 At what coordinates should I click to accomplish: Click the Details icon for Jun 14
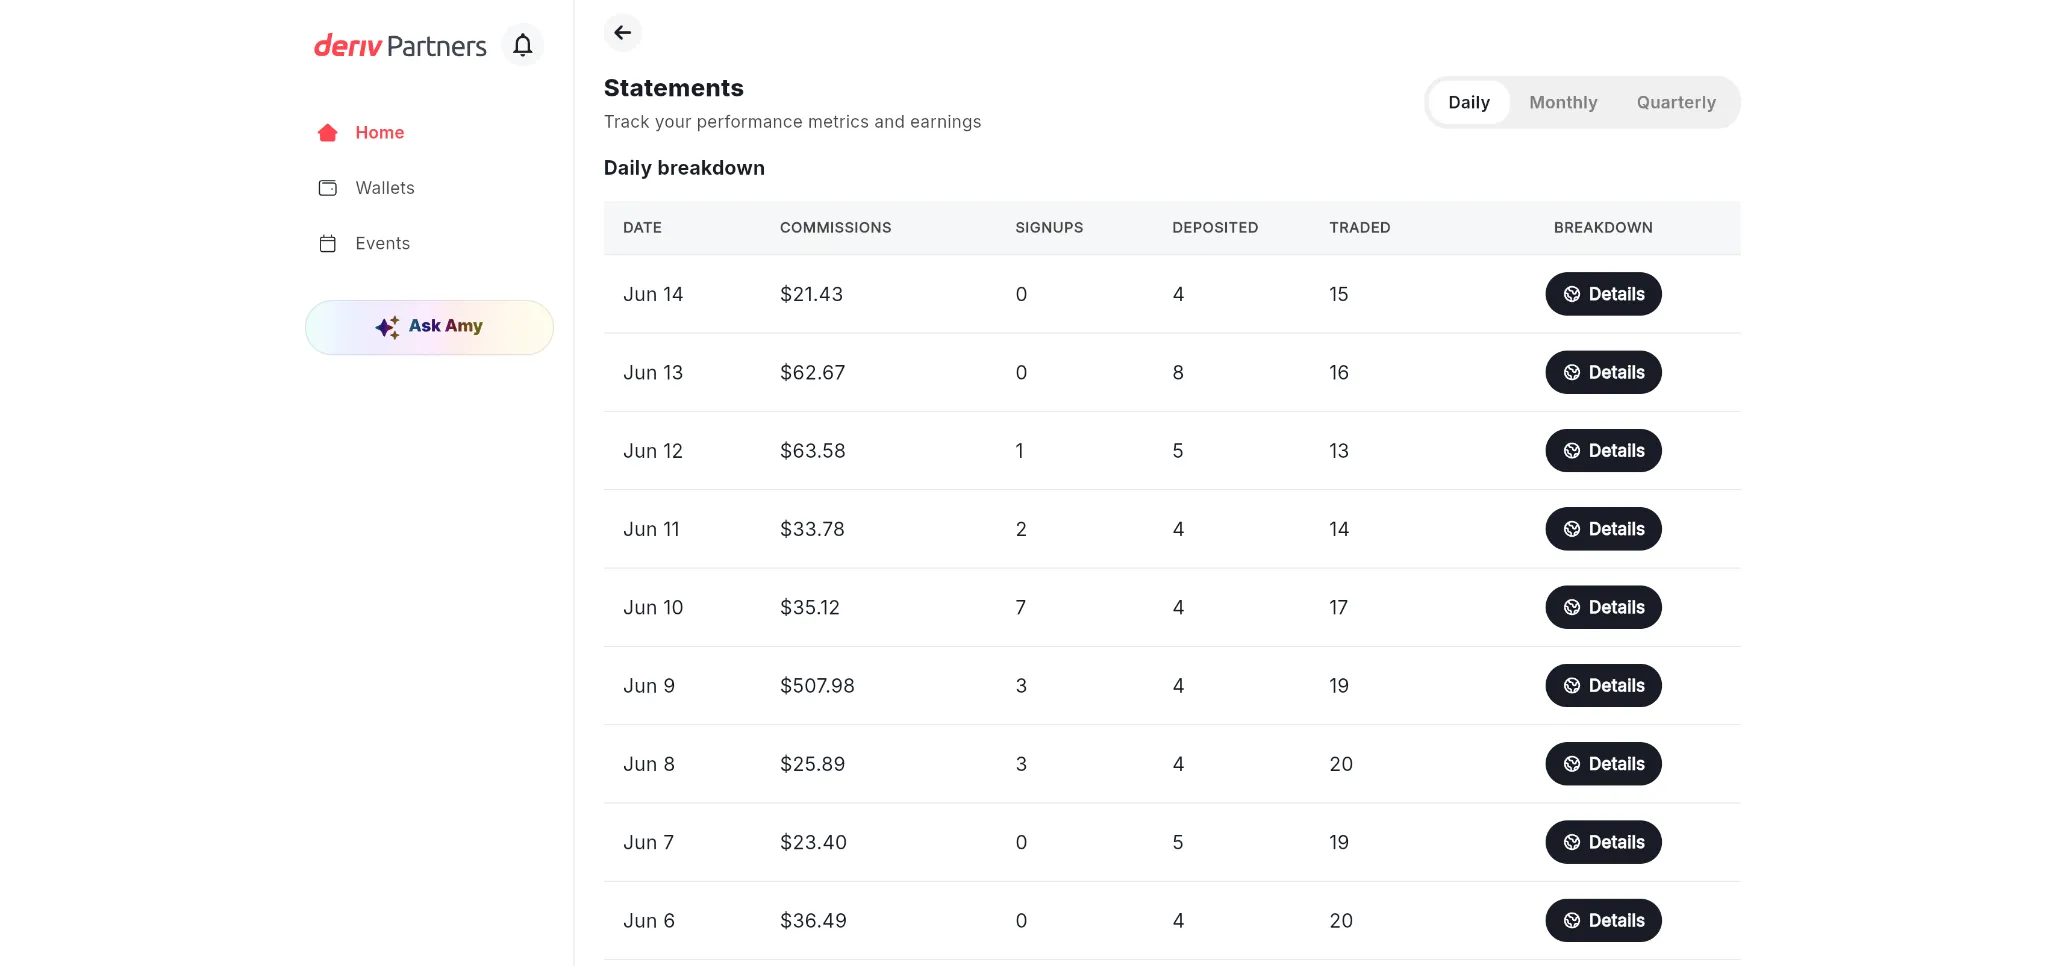(x=1572, y=294)
